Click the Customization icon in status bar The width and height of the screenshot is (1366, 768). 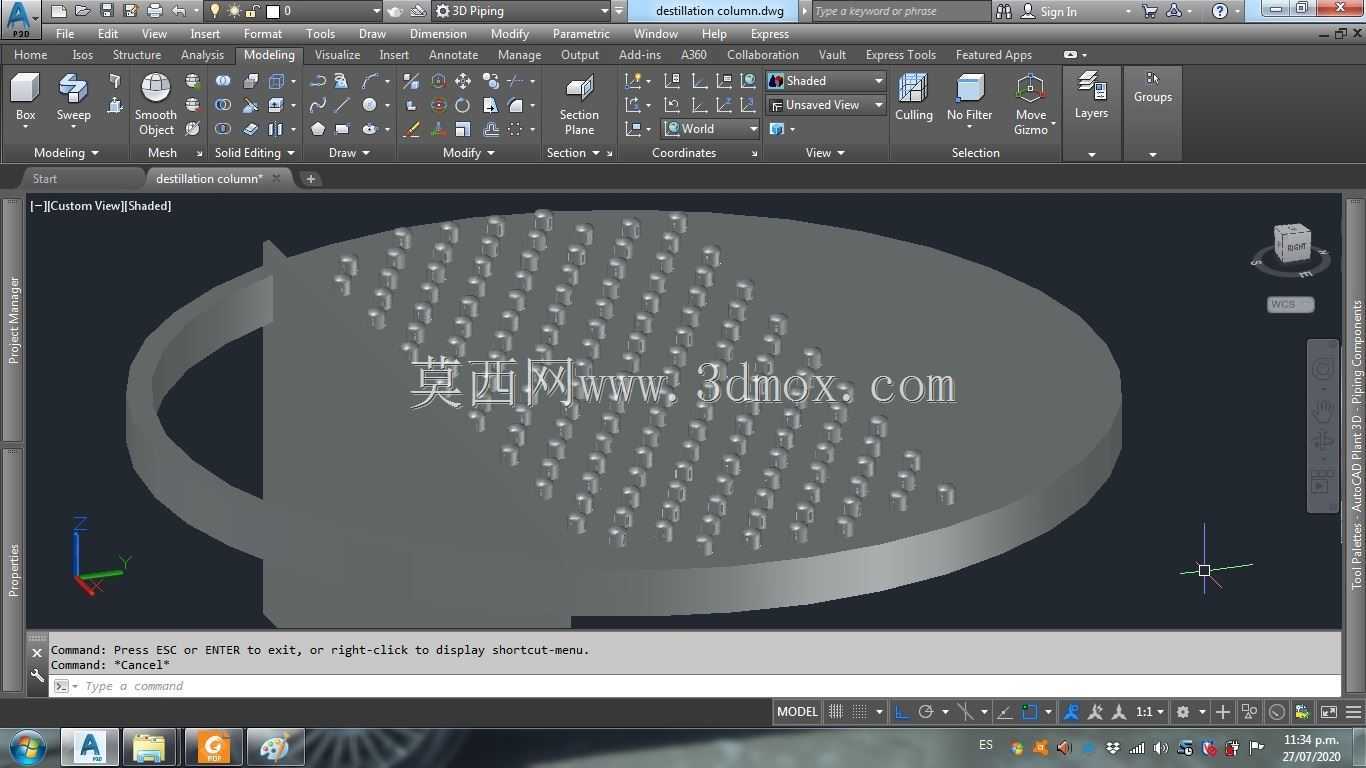1353,712
